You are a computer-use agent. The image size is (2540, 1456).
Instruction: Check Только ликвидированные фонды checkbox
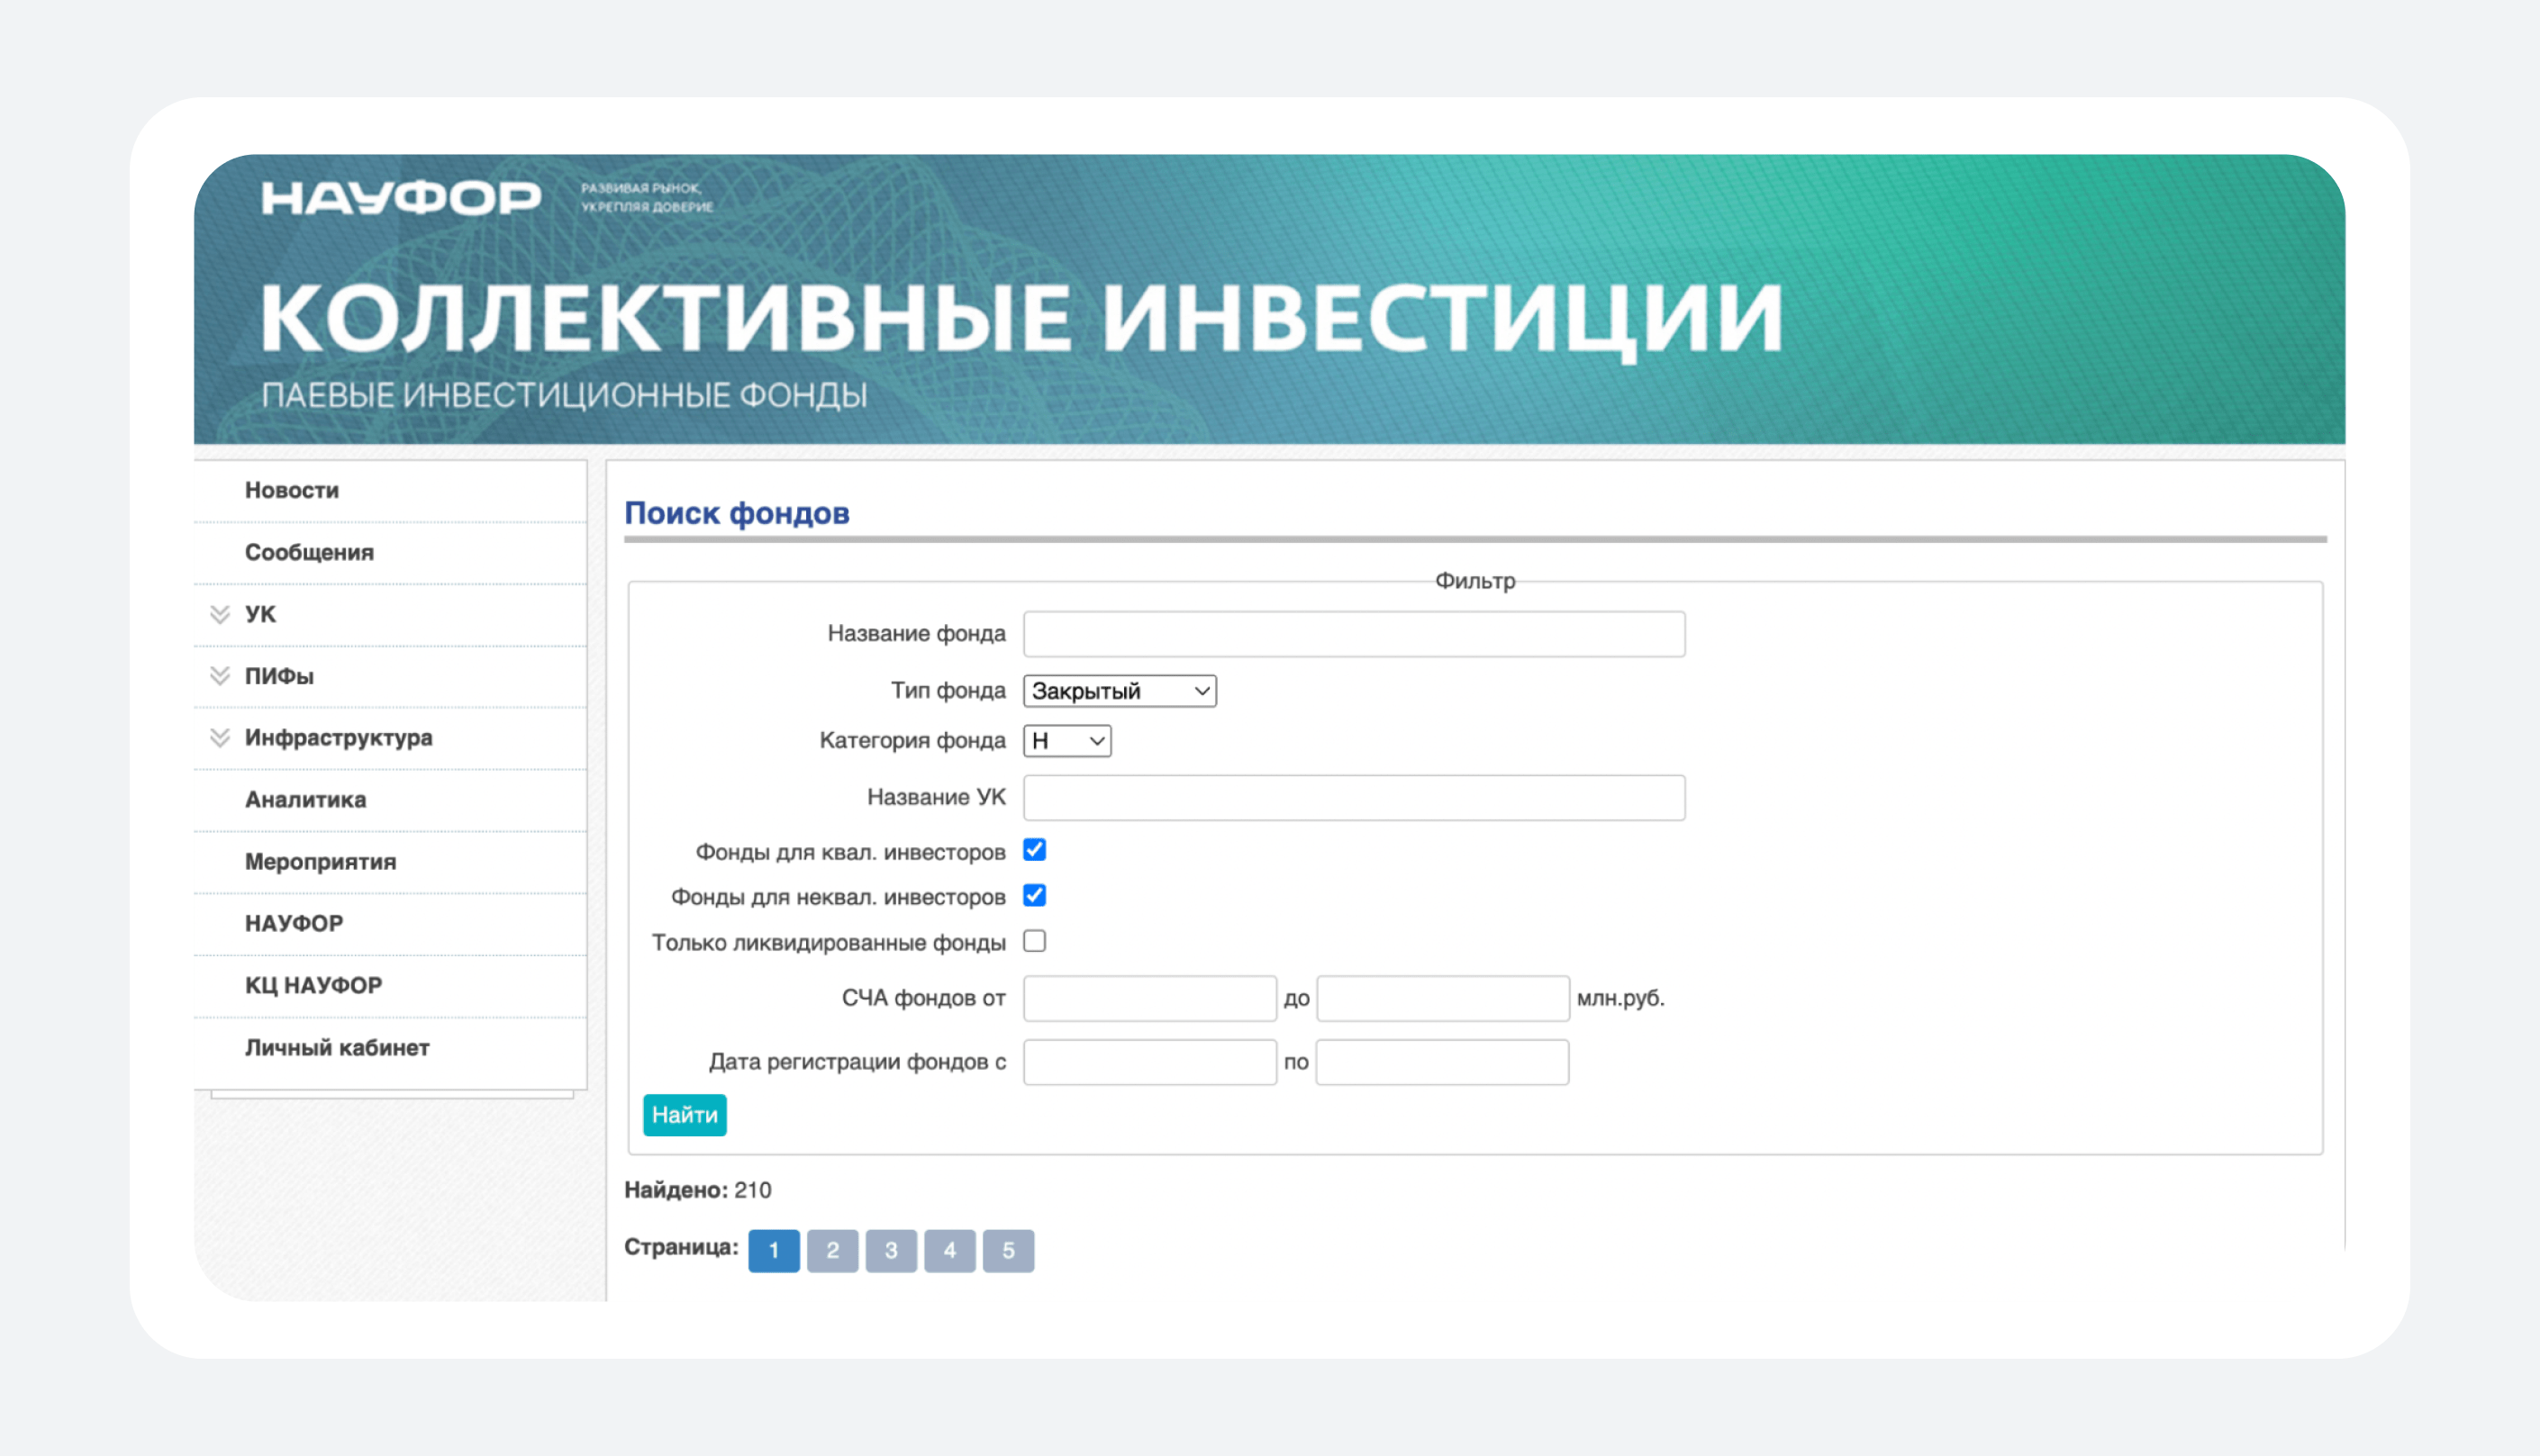pos(1035,941)
